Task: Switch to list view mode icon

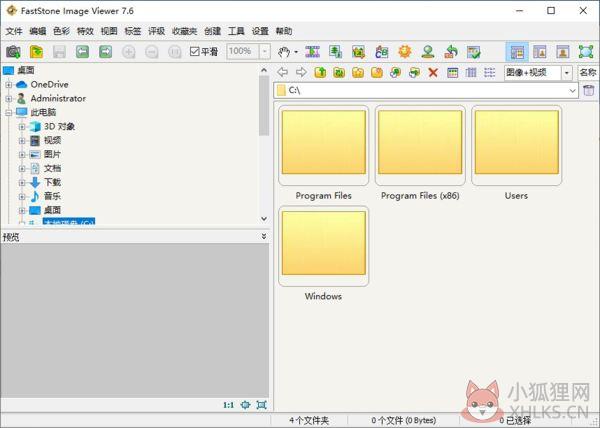Action: pos(489,72)
